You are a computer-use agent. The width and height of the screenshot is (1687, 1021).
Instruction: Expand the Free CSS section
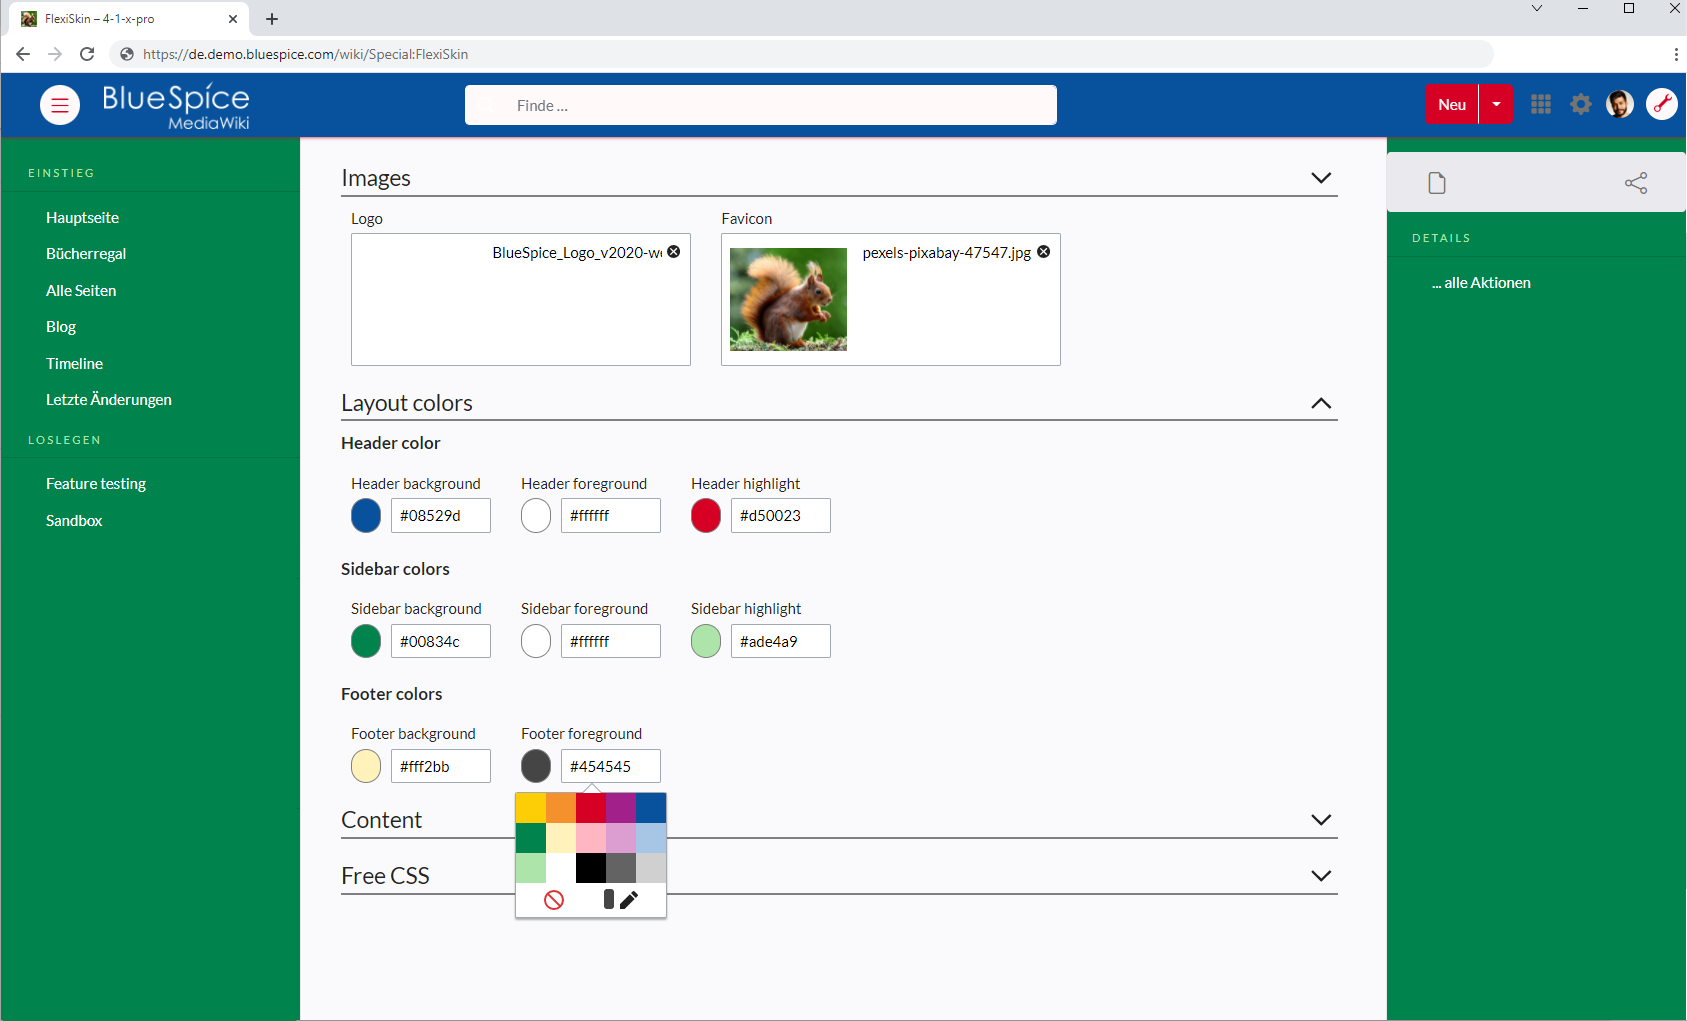pos(1321,876)
